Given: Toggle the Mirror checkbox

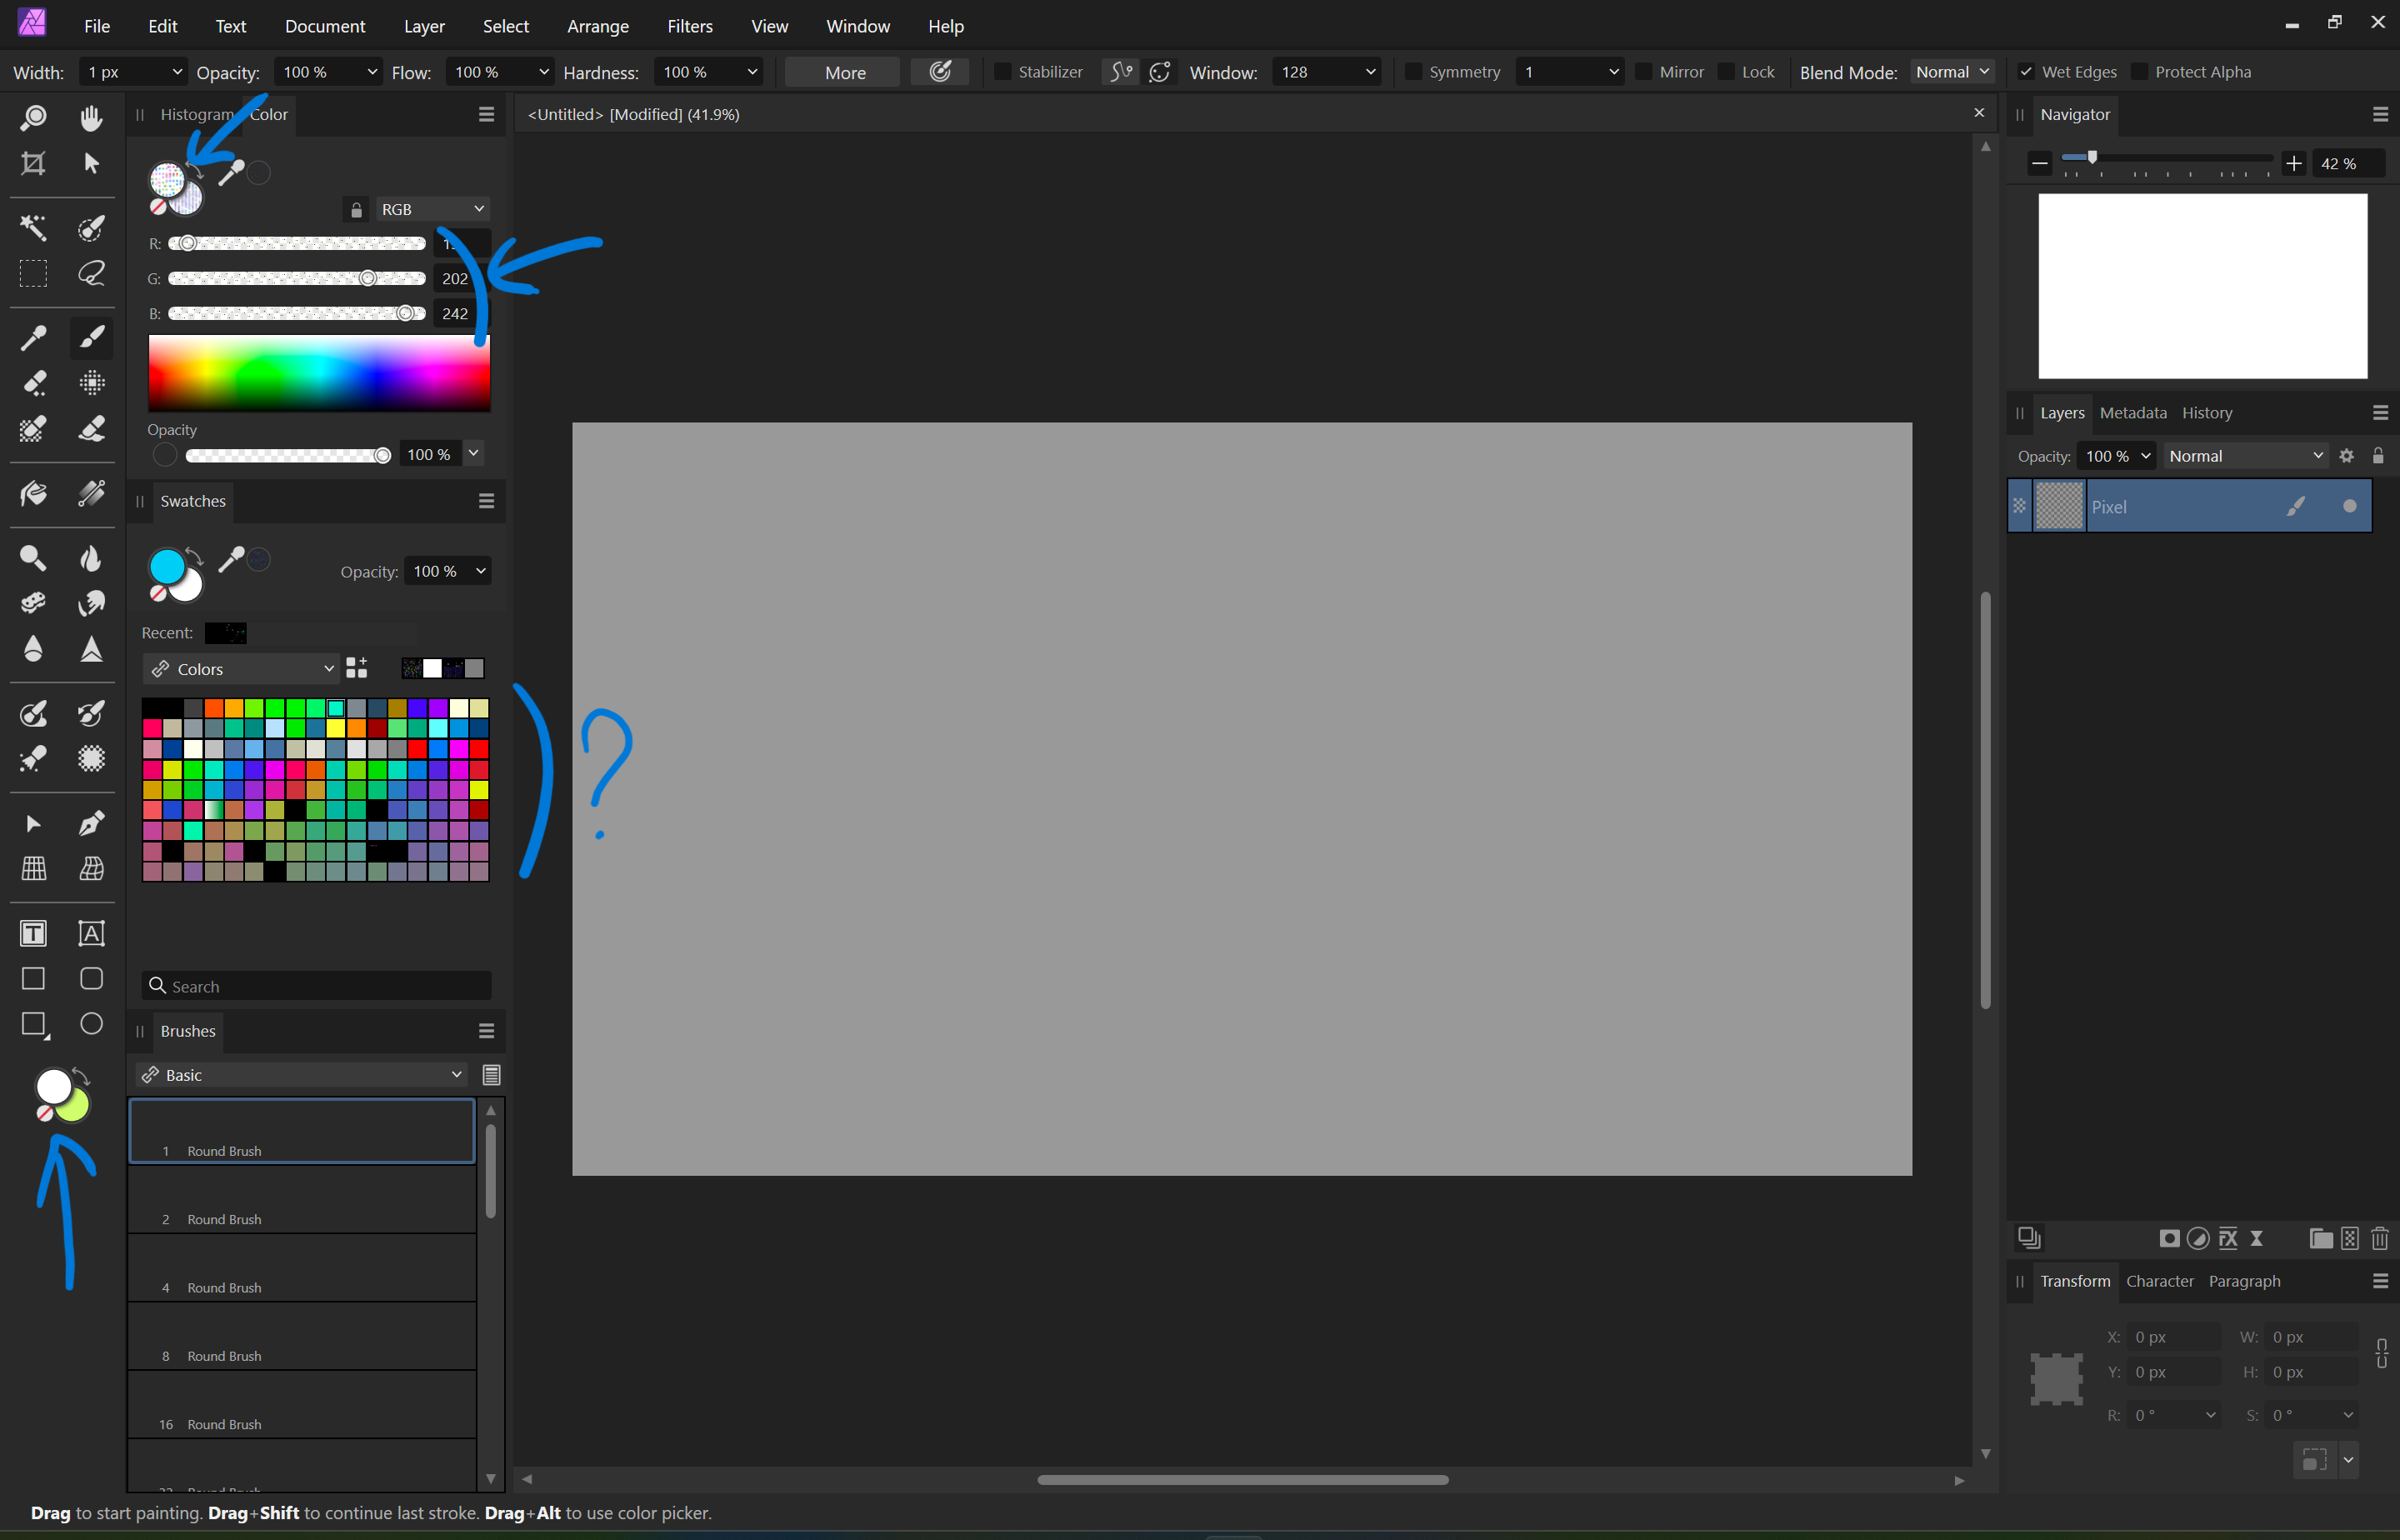Looking at the screenshot, I should (x=1643, y=72).
